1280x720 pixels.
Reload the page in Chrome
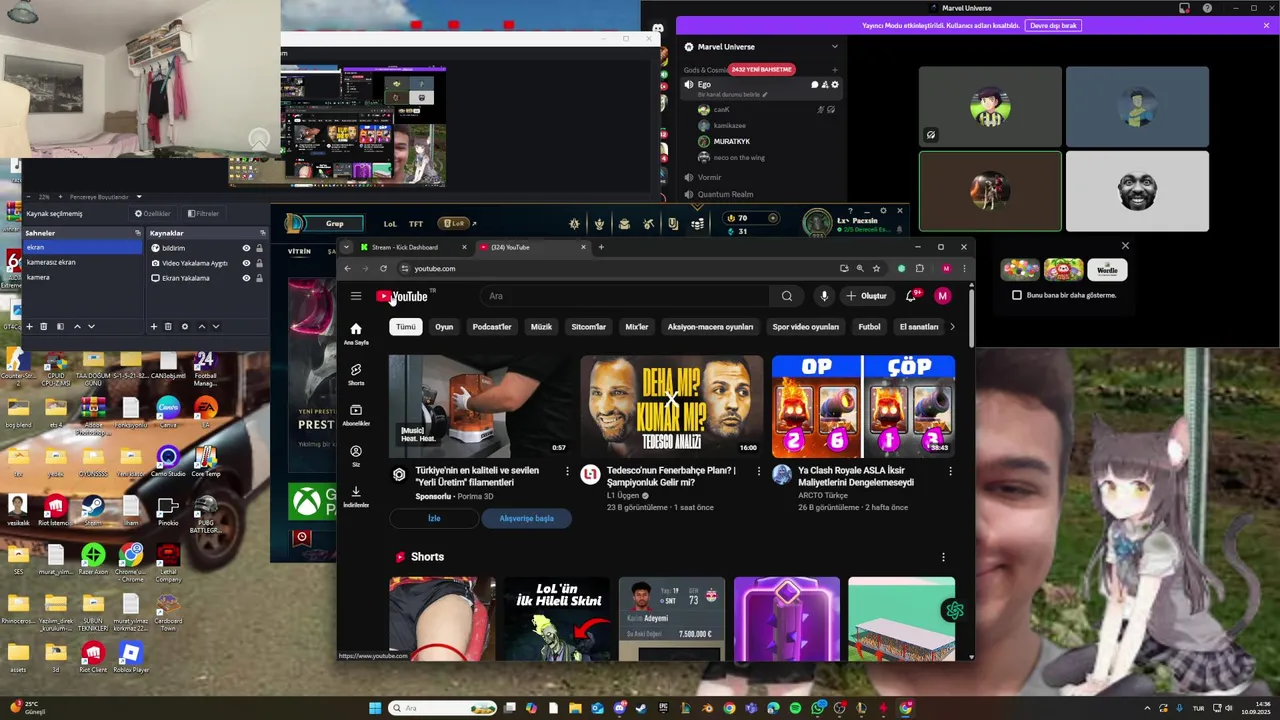pyautogui.click(x=383, y=268)
